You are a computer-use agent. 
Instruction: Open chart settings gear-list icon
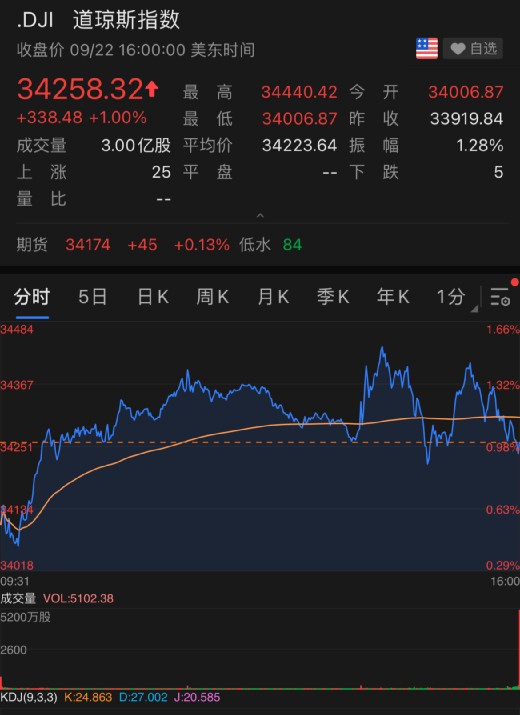(x=500, y=297)
